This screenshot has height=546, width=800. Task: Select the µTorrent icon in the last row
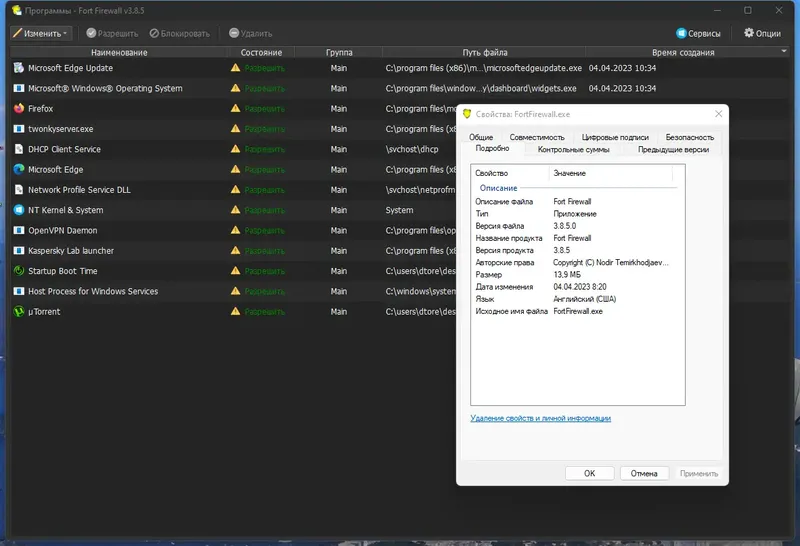pos(19,311)
